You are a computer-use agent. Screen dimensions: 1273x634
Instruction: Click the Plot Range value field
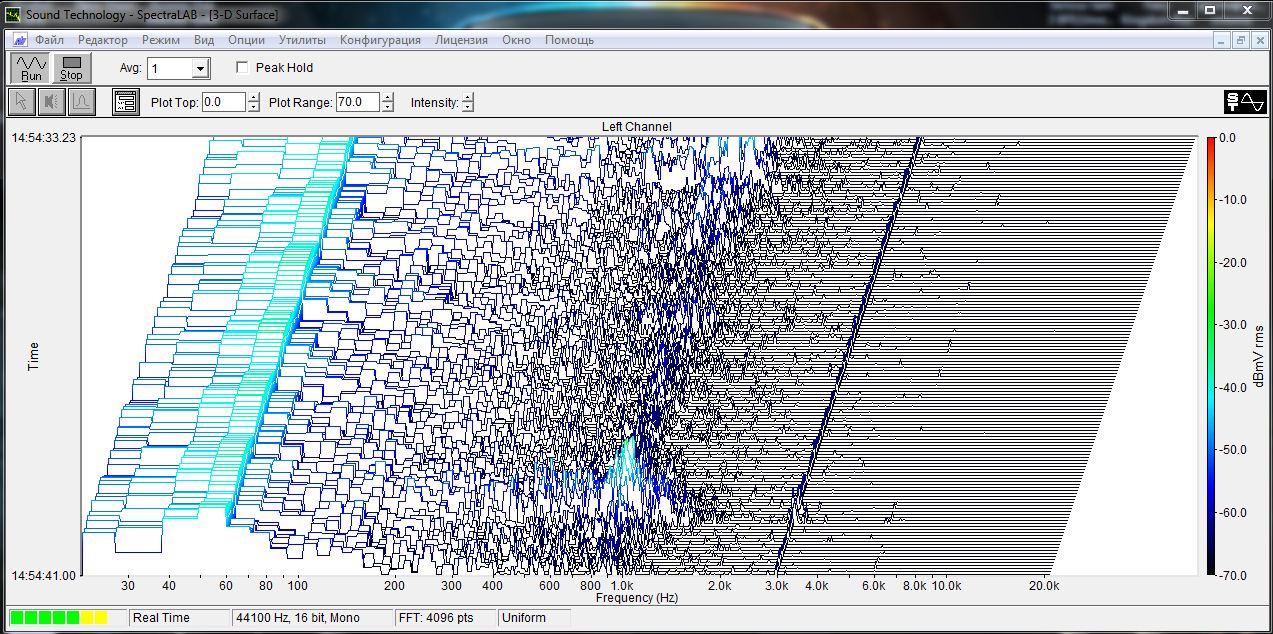(x=357, y=102)
